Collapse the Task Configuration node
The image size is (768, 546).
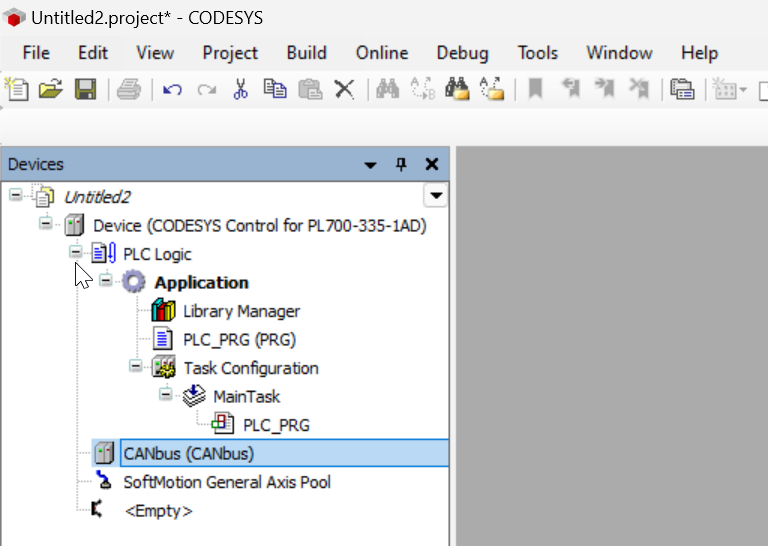pos(136,366)
